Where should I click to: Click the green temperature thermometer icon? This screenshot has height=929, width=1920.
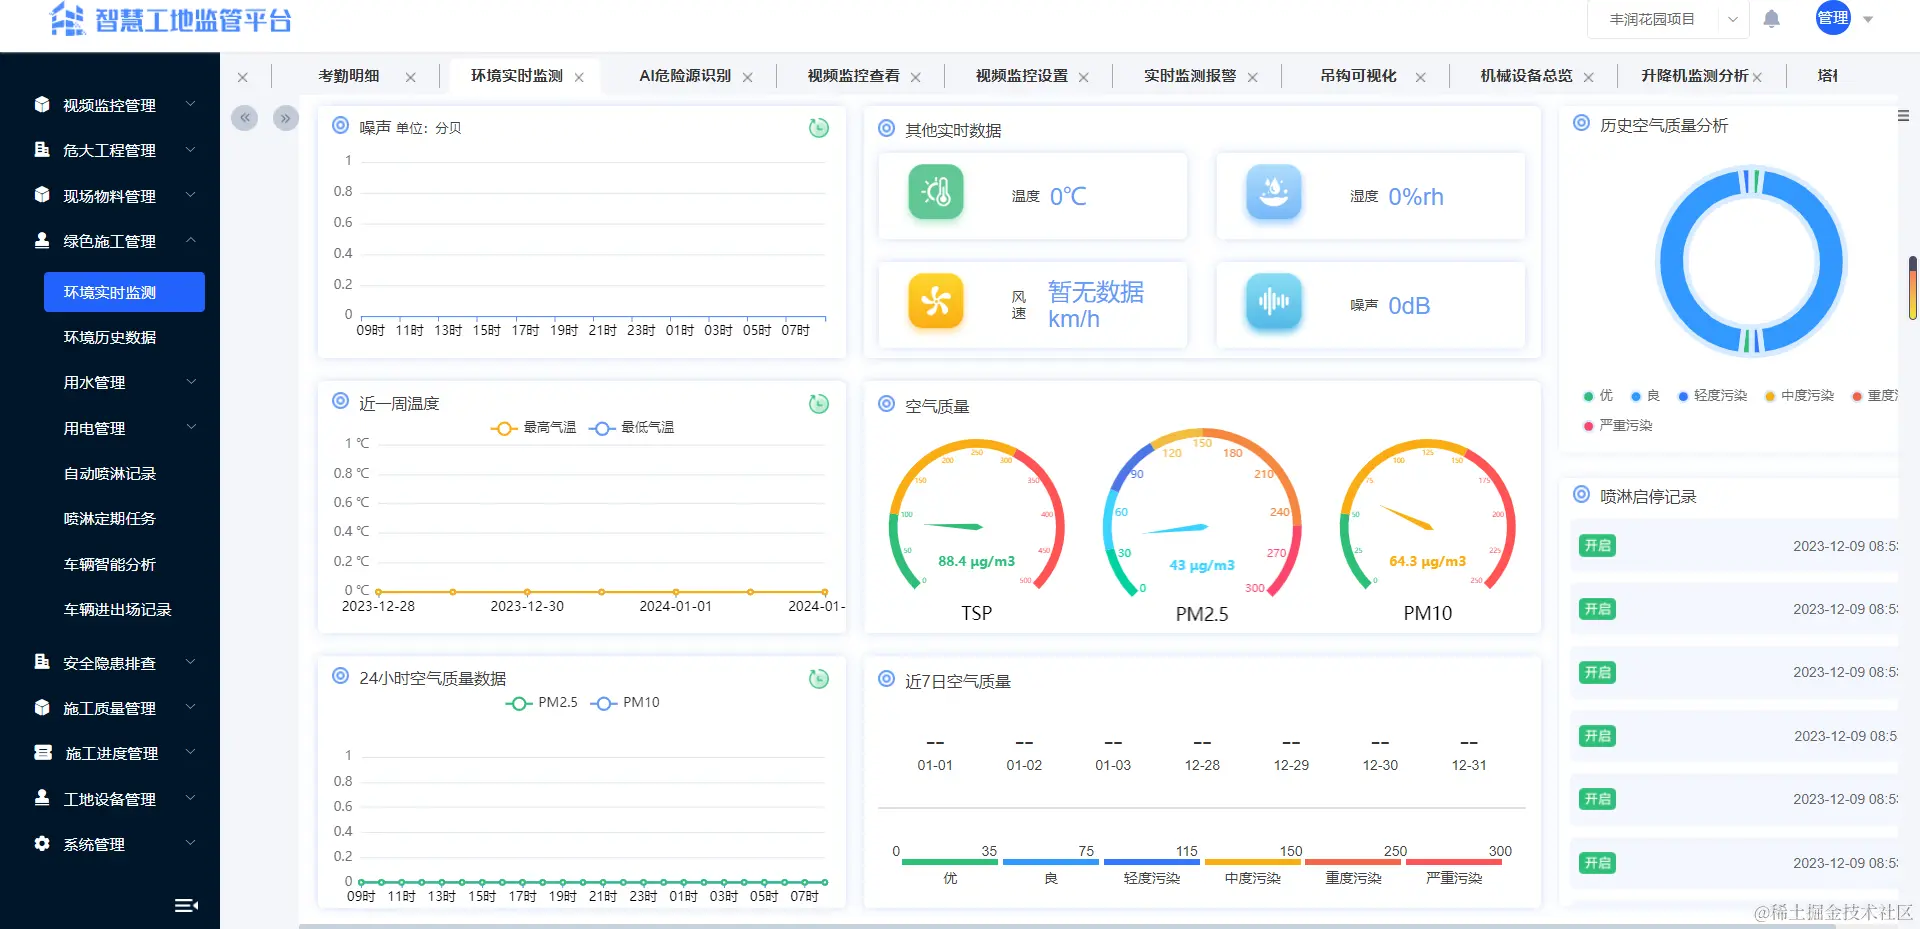pos(936,192)
